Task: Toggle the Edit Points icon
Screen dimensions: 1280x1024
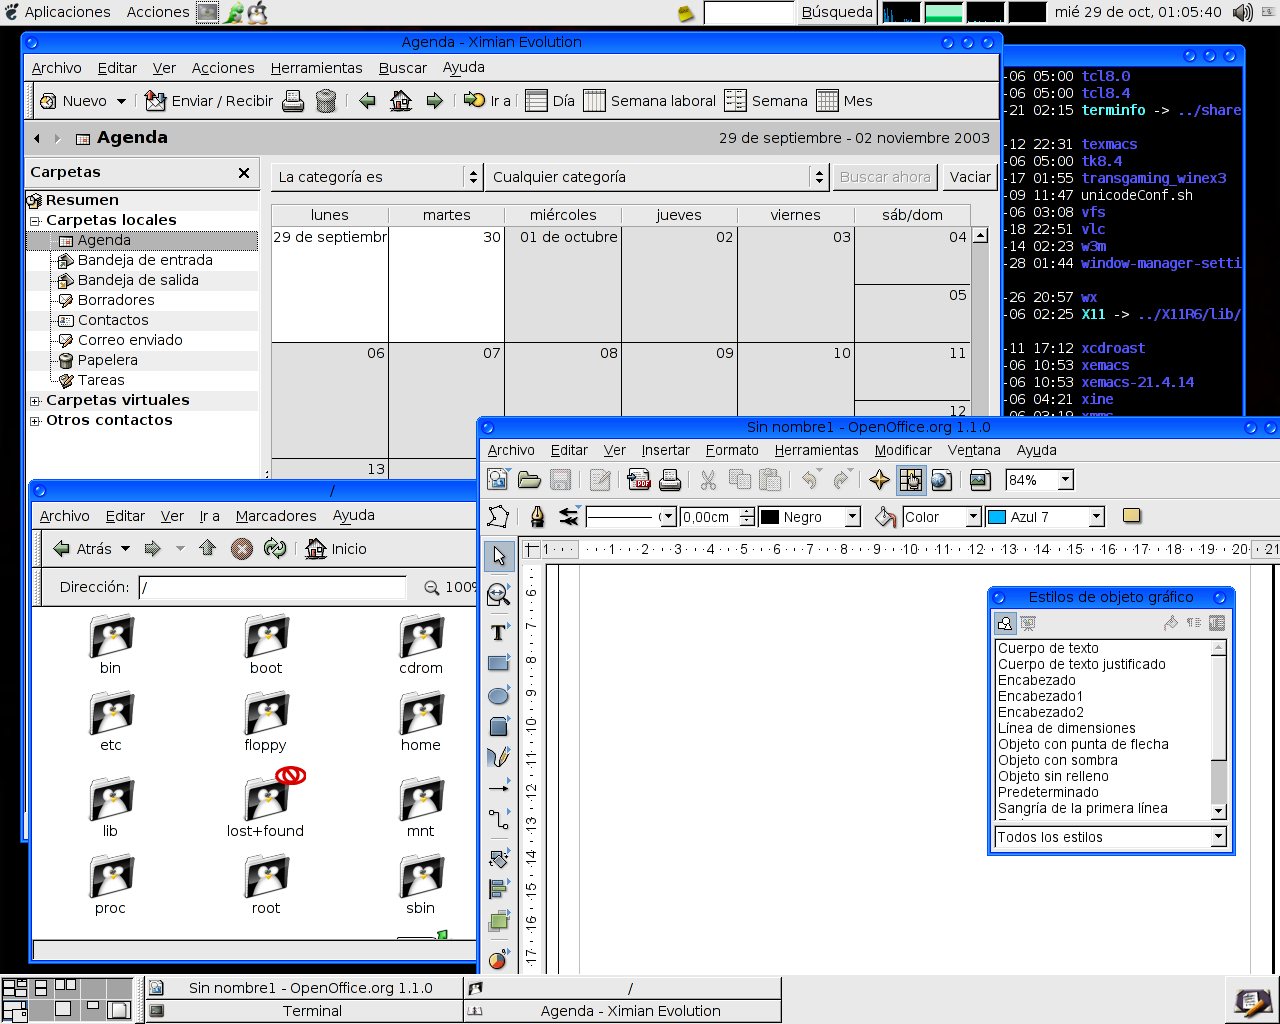Action: click(498, 516)
